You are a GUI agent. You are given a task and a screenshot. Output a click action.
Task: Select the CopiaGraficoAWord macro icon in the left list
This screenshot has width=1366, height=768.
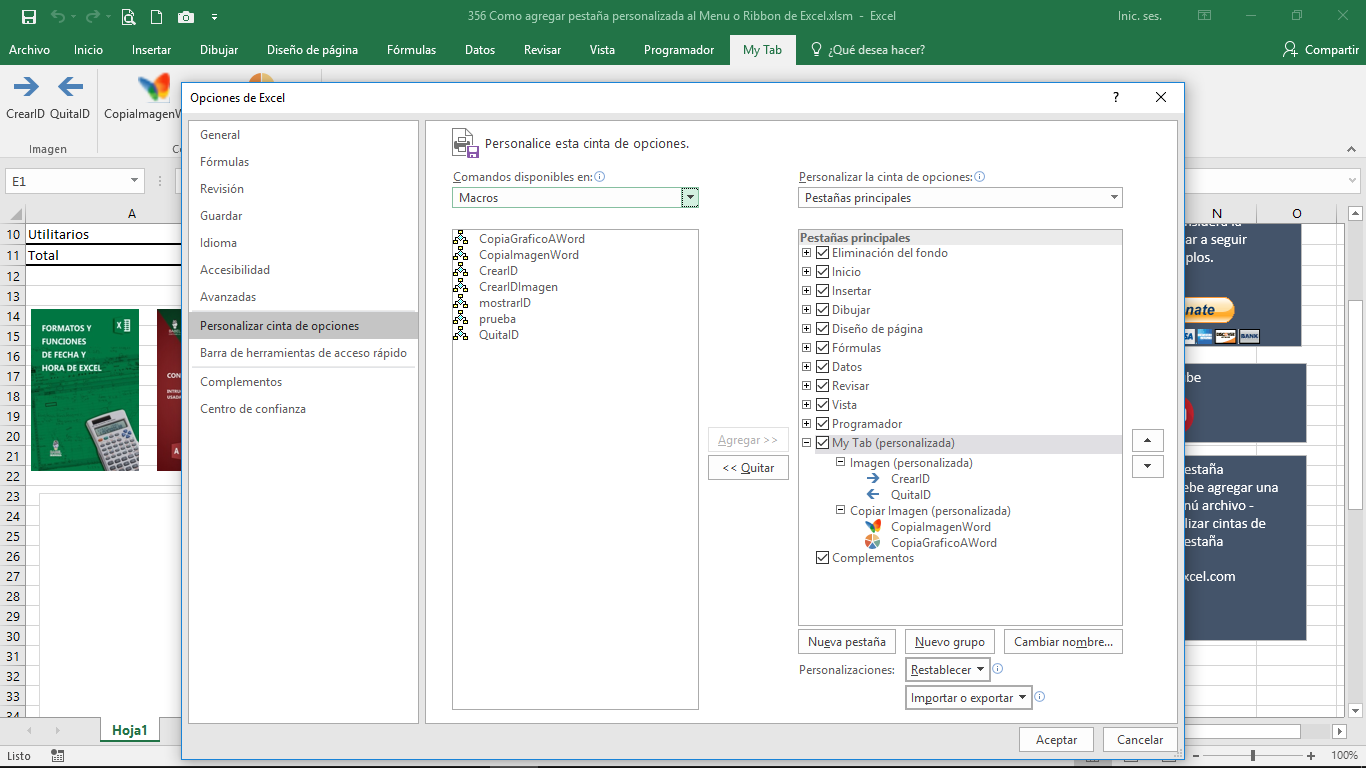pos(461,239)
